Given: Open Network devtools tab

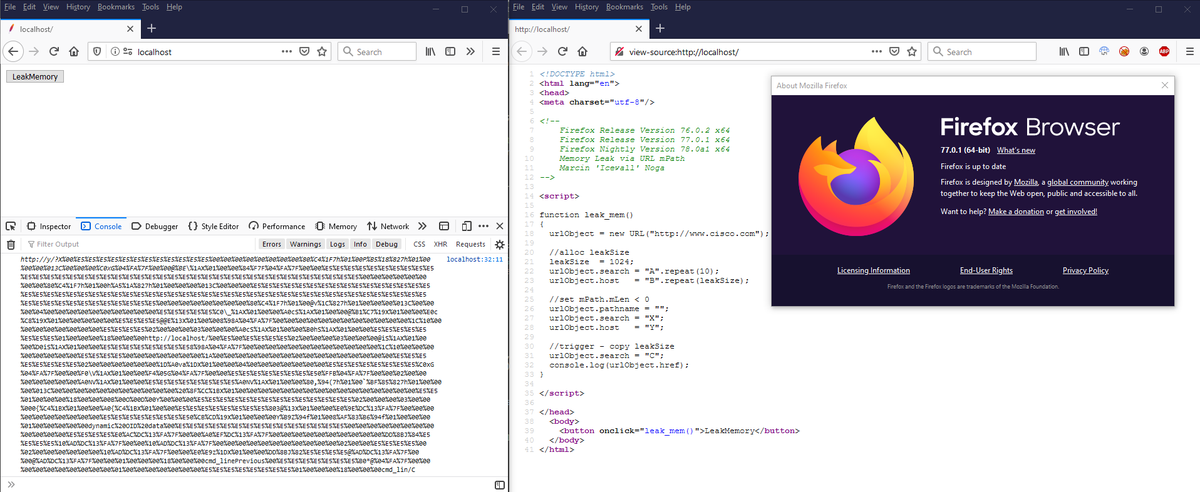Looking at the screenshot, I should 388,226.
